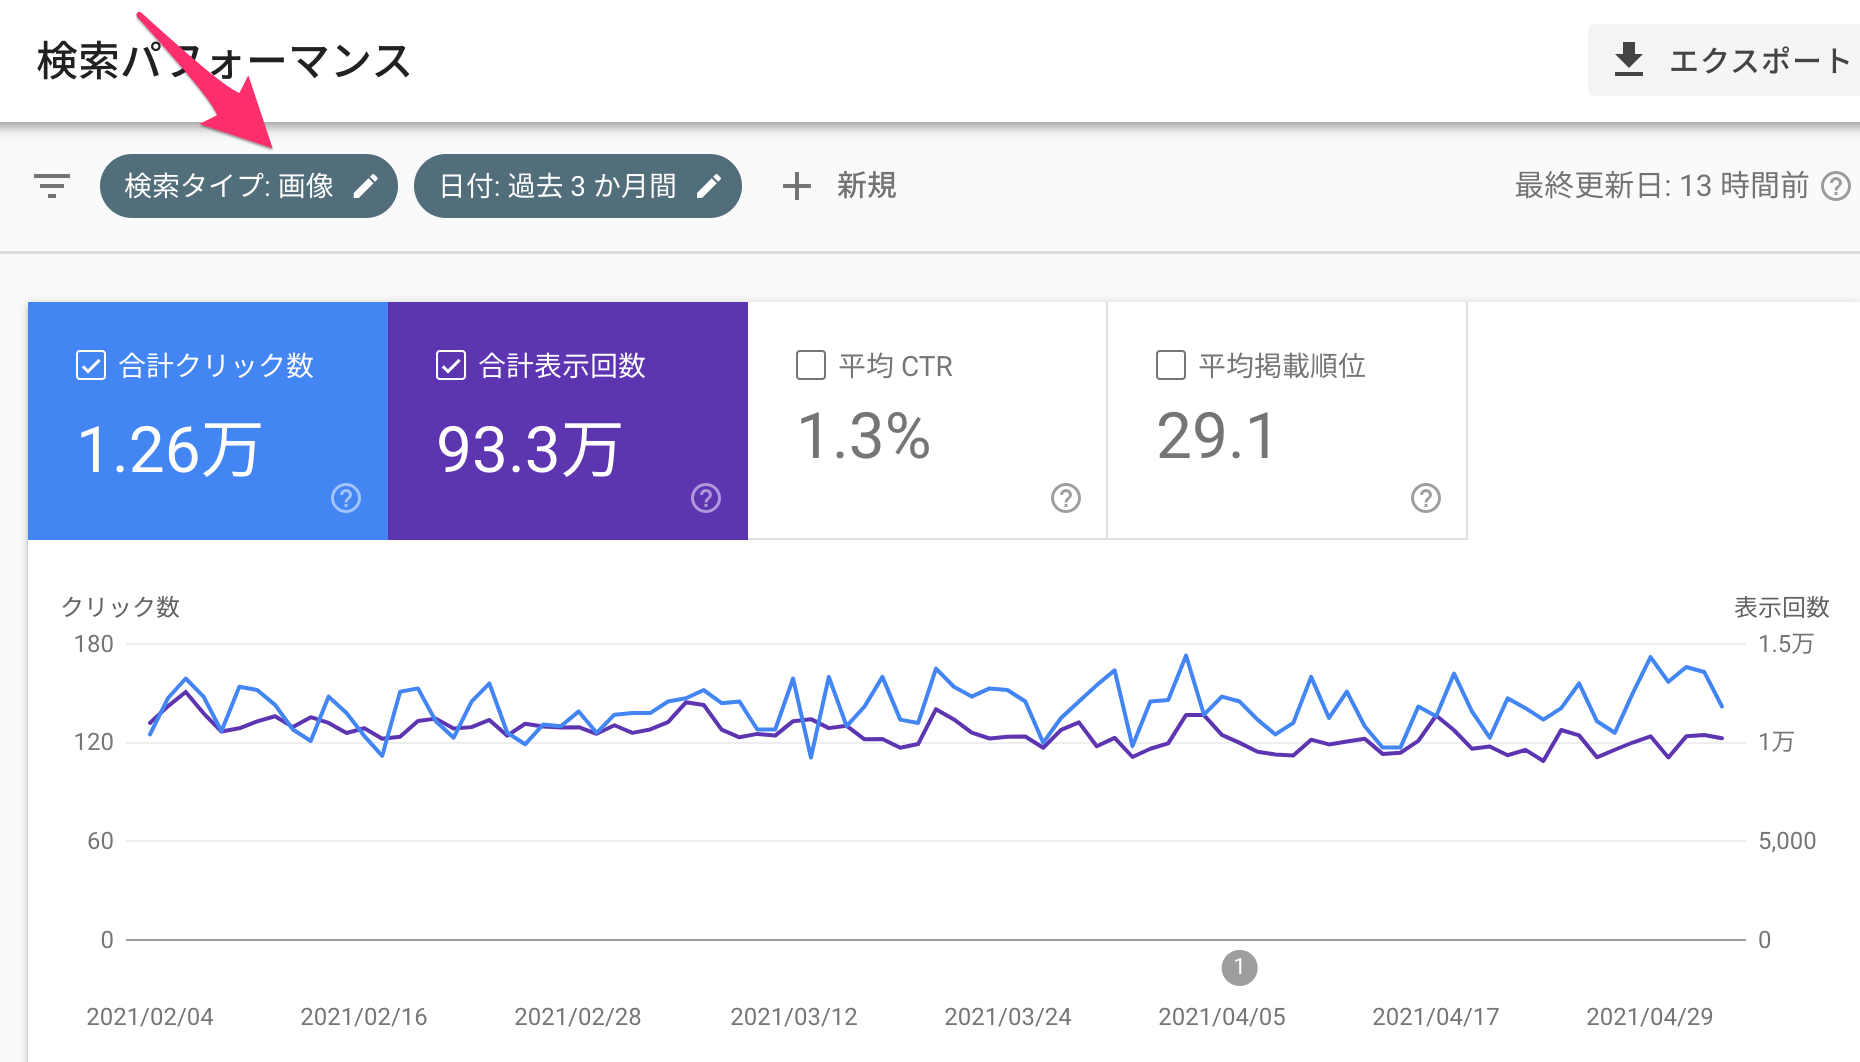Open help icon next to 最終更新日

1836,186
